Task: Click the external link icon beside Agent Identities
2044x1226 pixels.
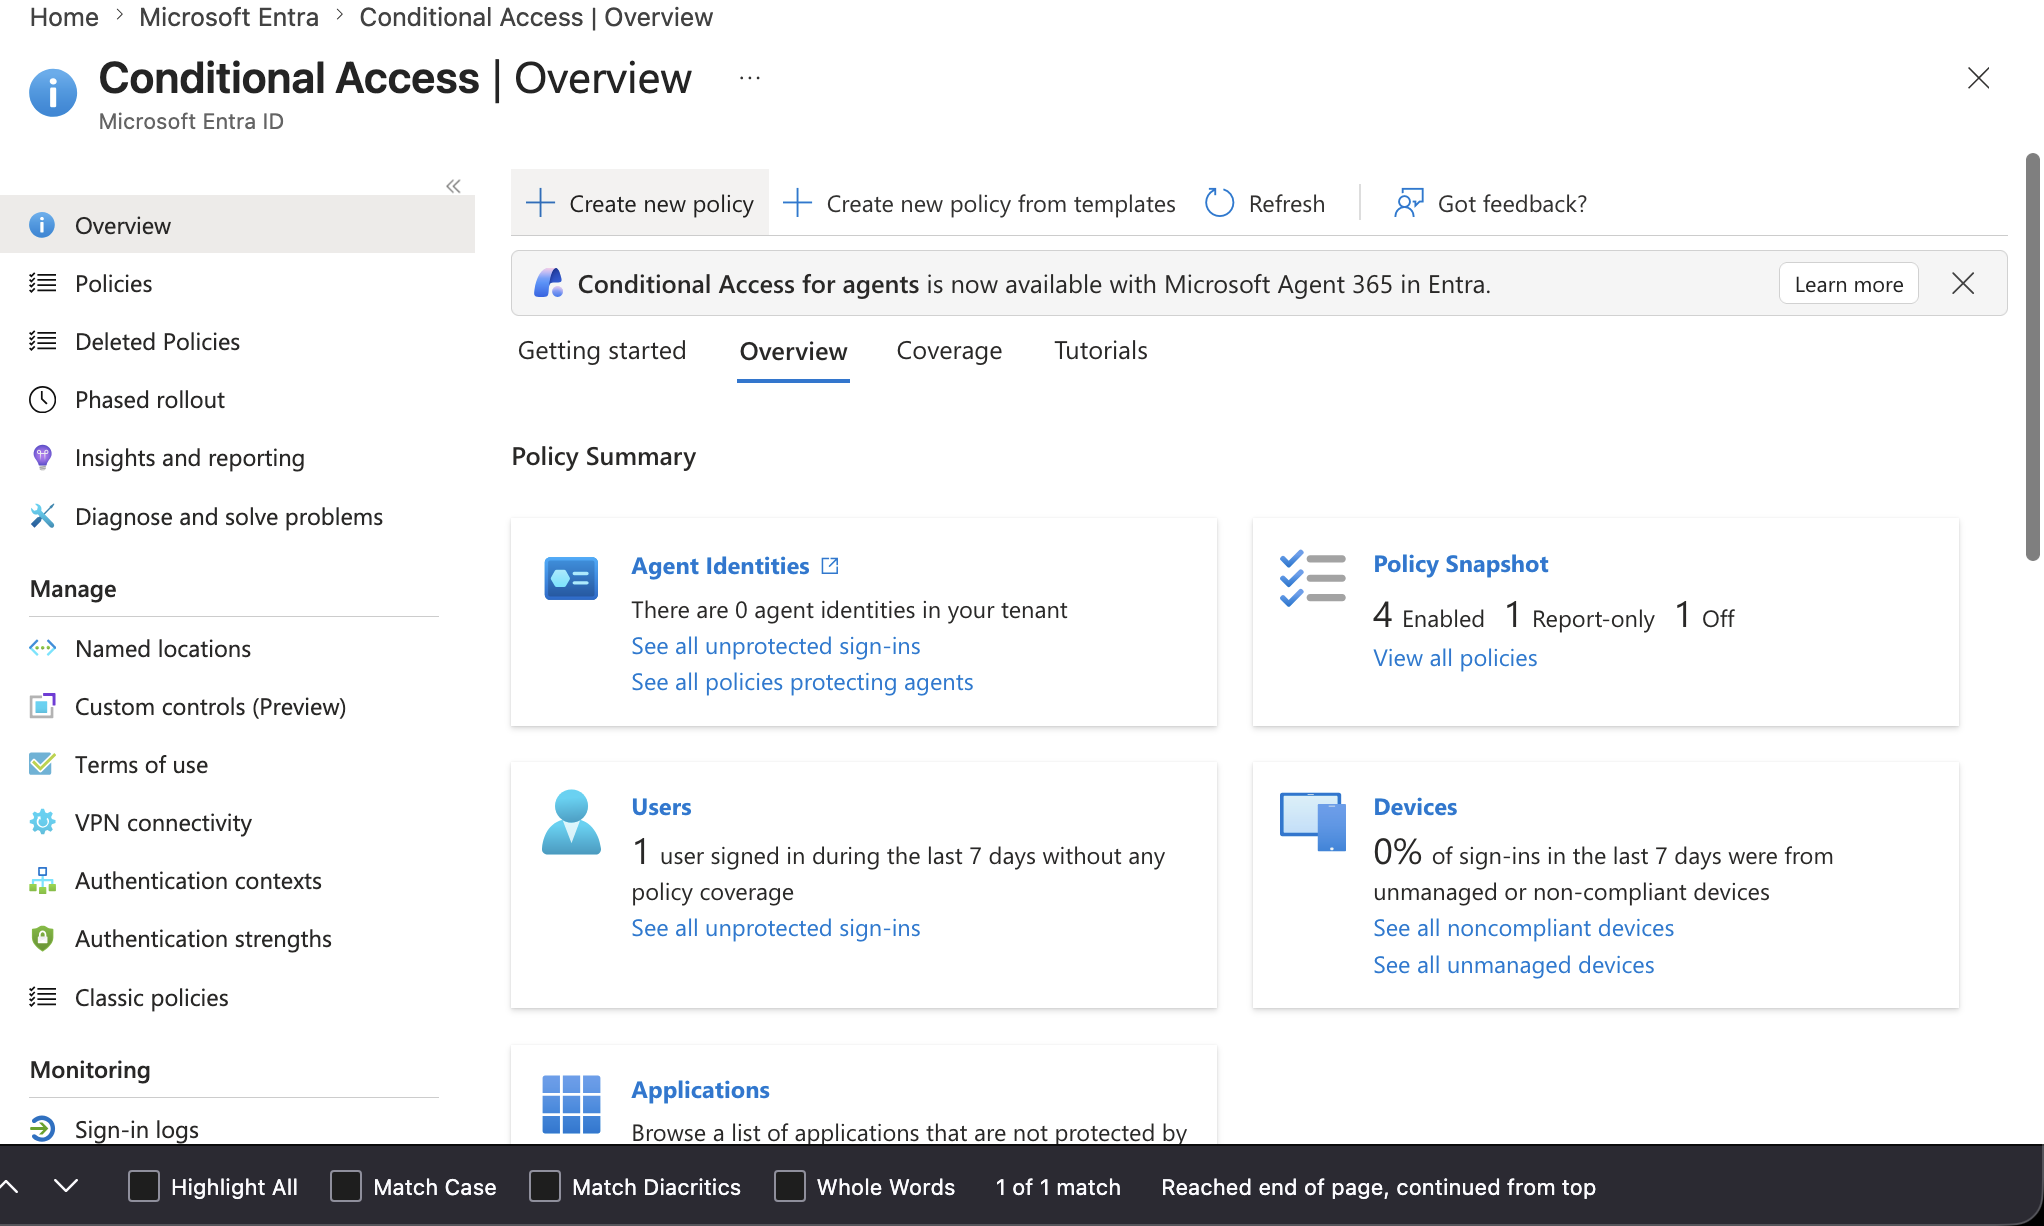Action: [830, 566]
